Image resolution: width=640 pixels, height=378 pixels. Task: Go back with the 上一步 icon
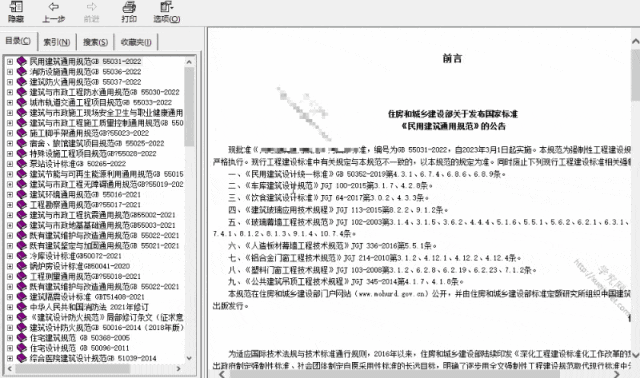[53, 11]
